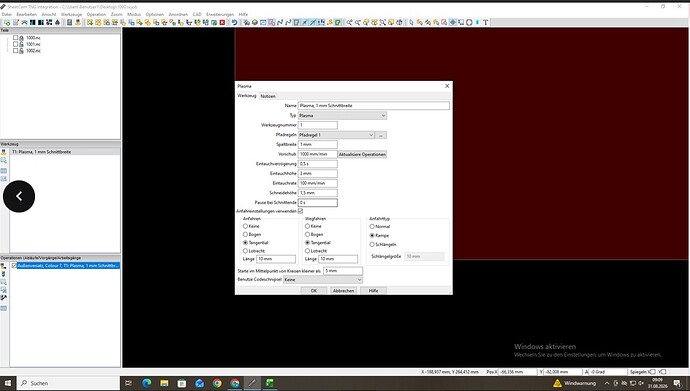Open the green spreadsheet app on the taskbar
The height and width of the screenshot is (391, 690).
(270, 383)
